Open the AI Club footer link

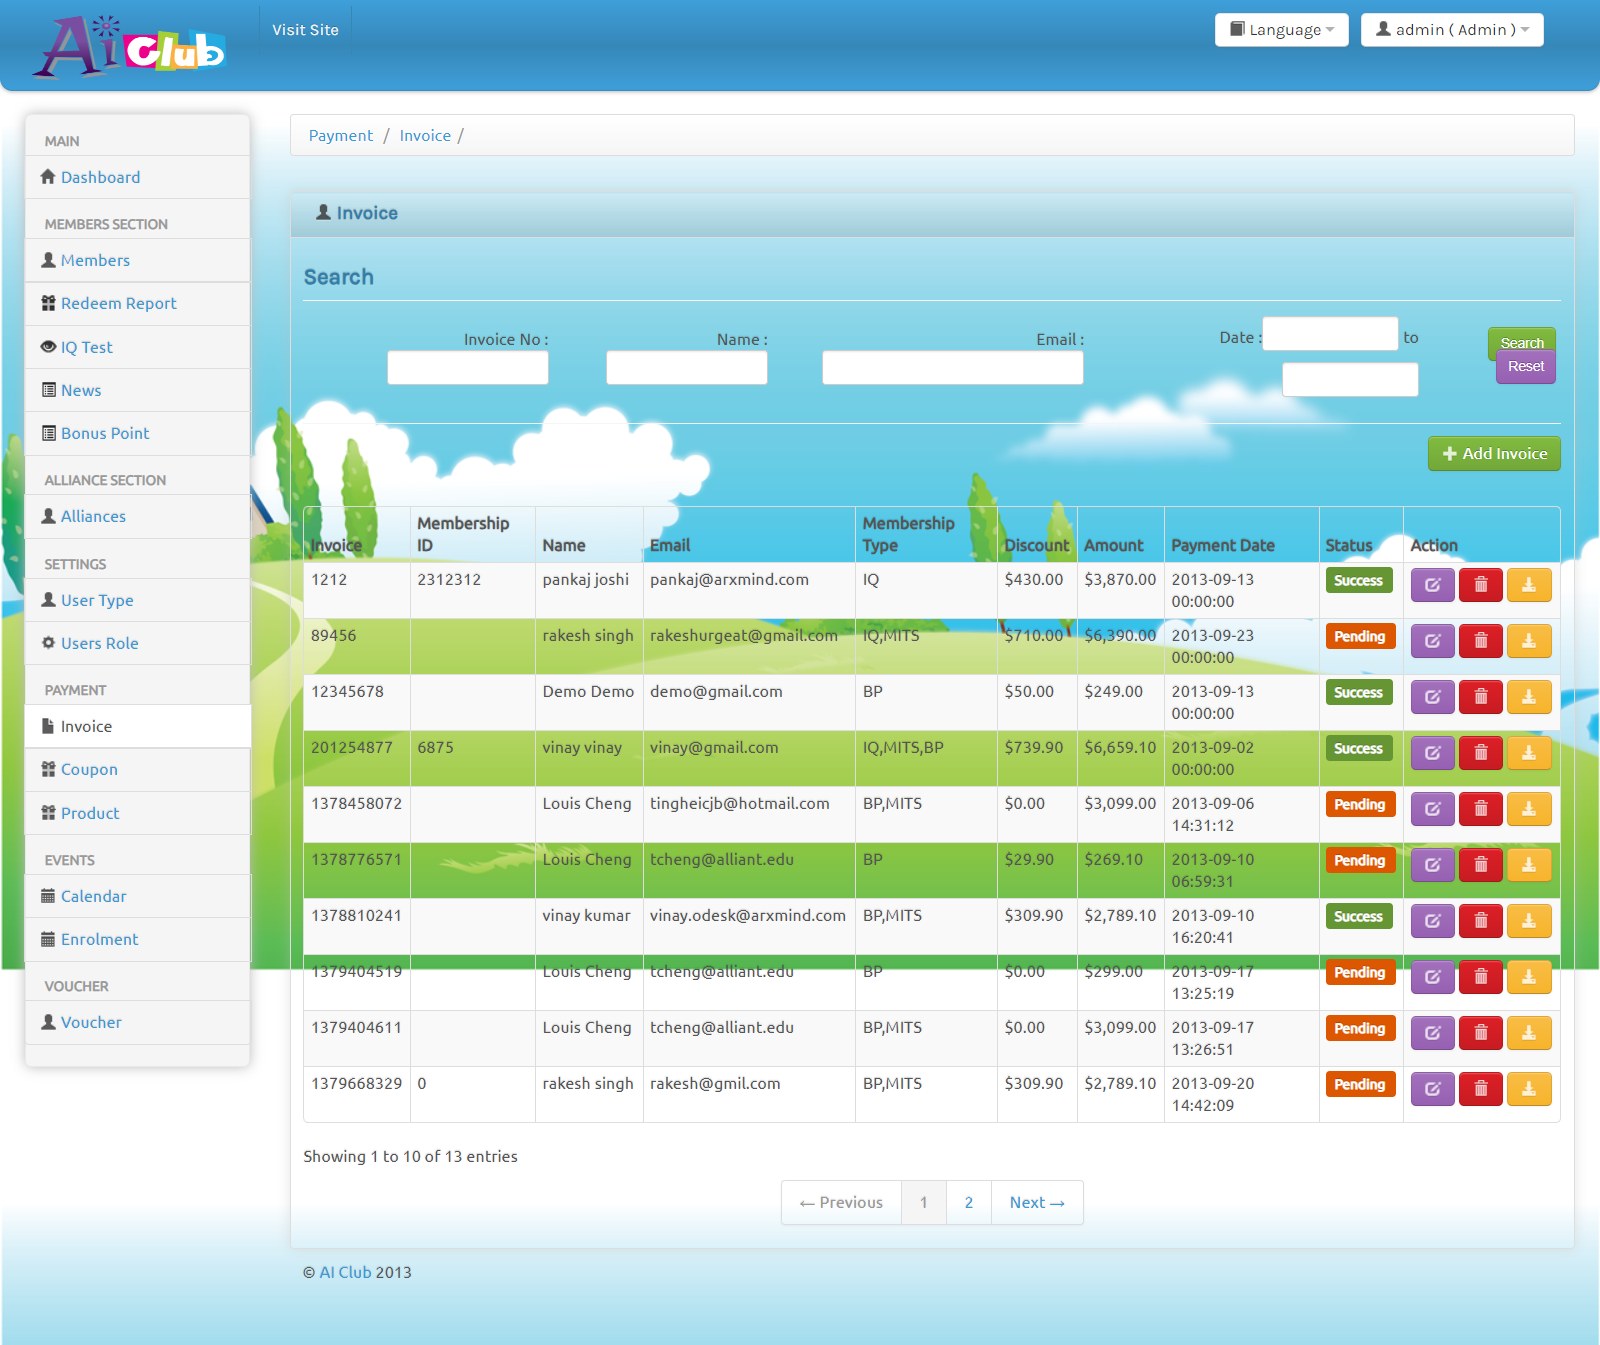345,1273
